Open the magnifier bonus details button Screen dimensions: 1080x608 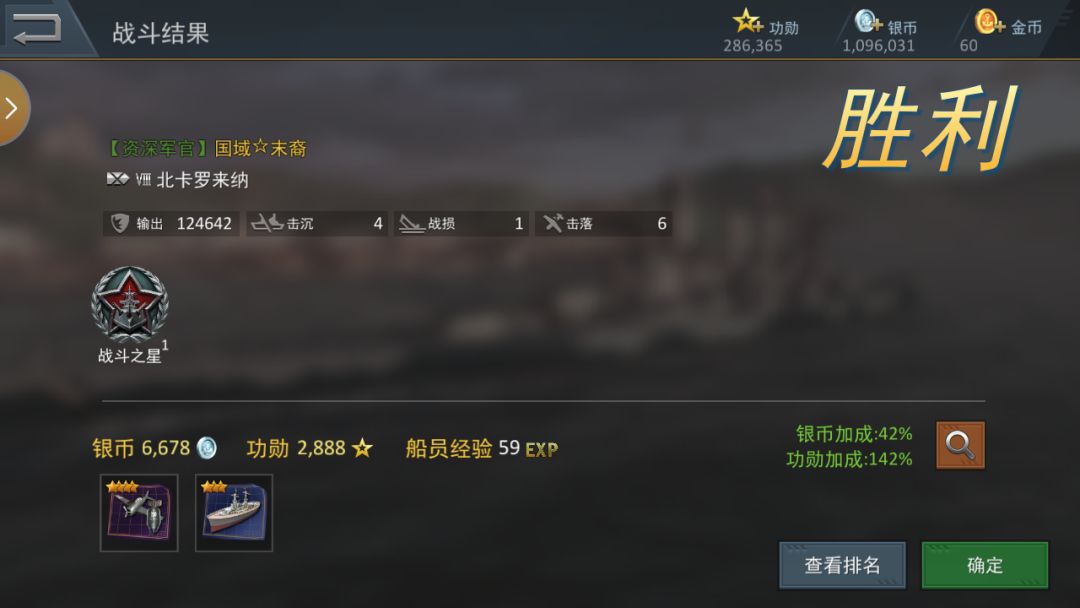(x=960, y=445)
